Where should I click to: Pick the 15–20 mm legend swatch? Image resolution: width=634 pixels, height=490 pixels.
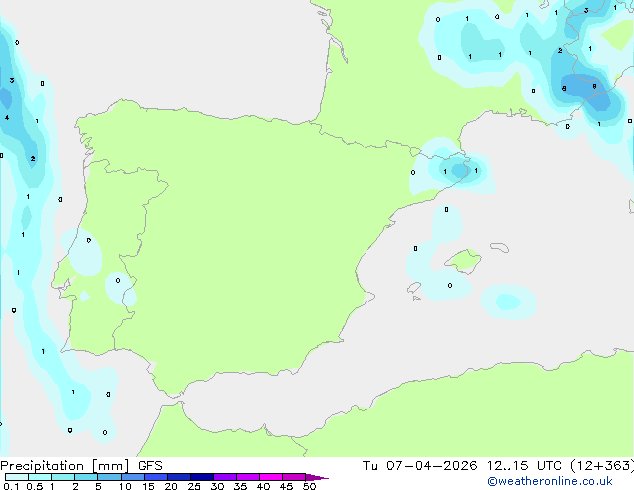pyautogui.click(x=156, y=477)
